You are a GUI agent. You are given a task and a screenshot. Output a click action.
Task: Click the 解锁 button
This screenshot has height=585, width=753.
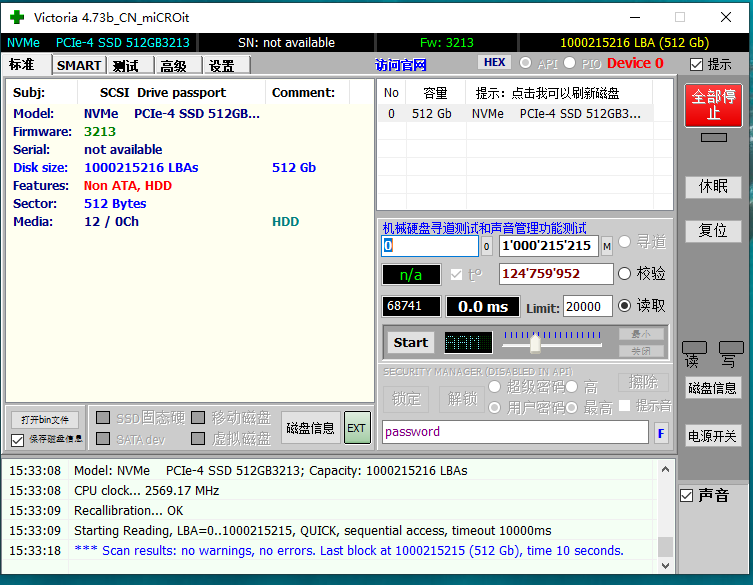tap(462, 399)
